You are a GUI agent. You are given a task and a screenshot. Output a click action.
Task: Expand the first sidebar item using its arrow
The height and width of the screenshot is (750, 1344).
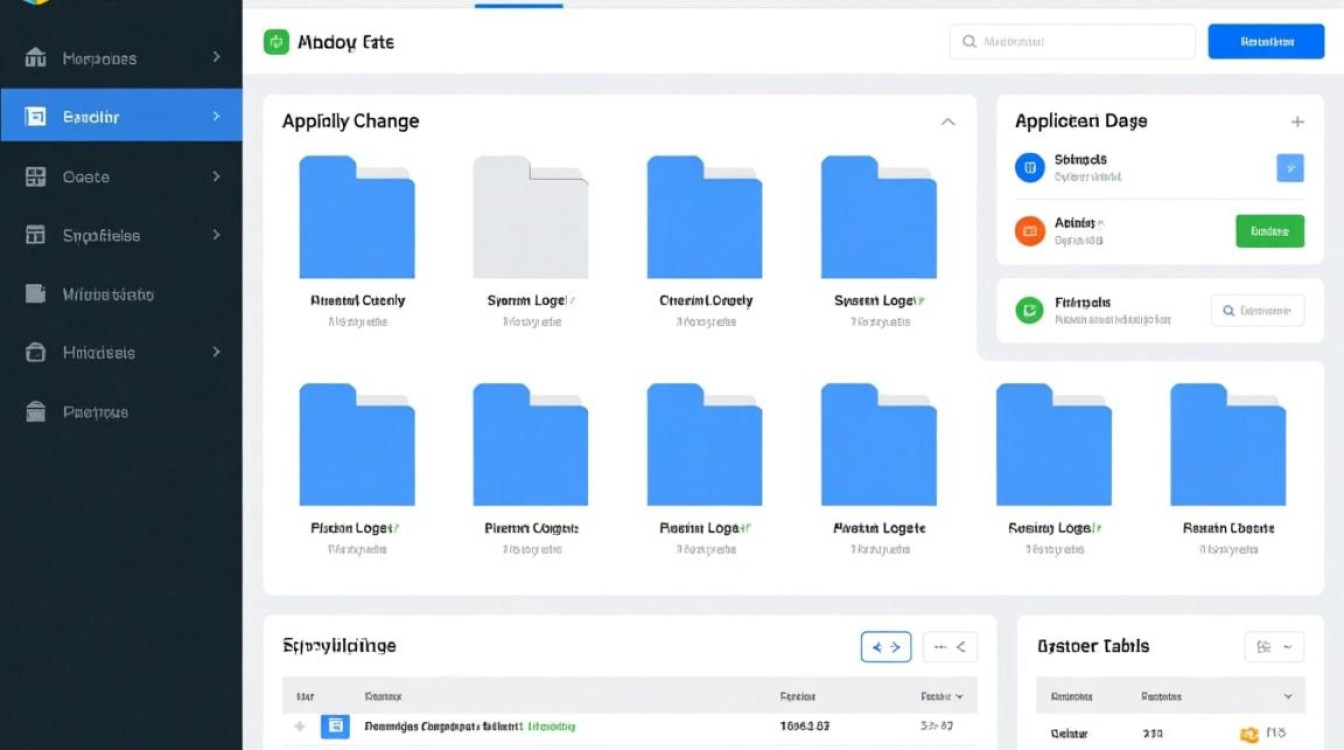(x=216, y=58)
